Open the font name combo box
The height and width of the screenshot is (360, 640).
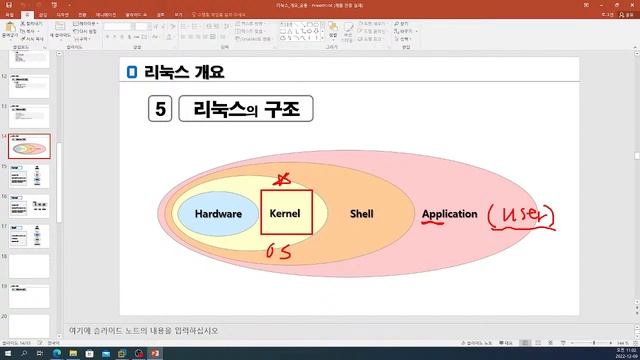pyautogui.click(x=119, y=27)
